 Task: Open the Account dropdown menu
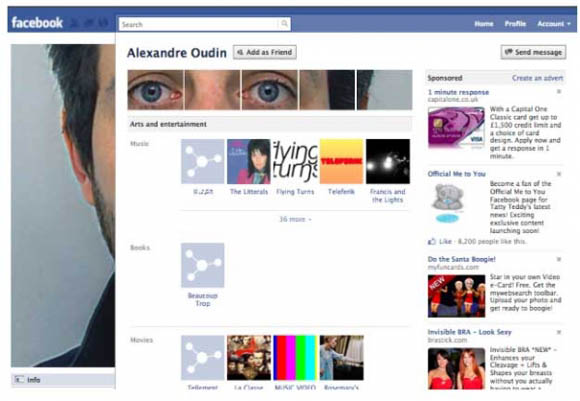pyautogui.click(x=554, y=24)
